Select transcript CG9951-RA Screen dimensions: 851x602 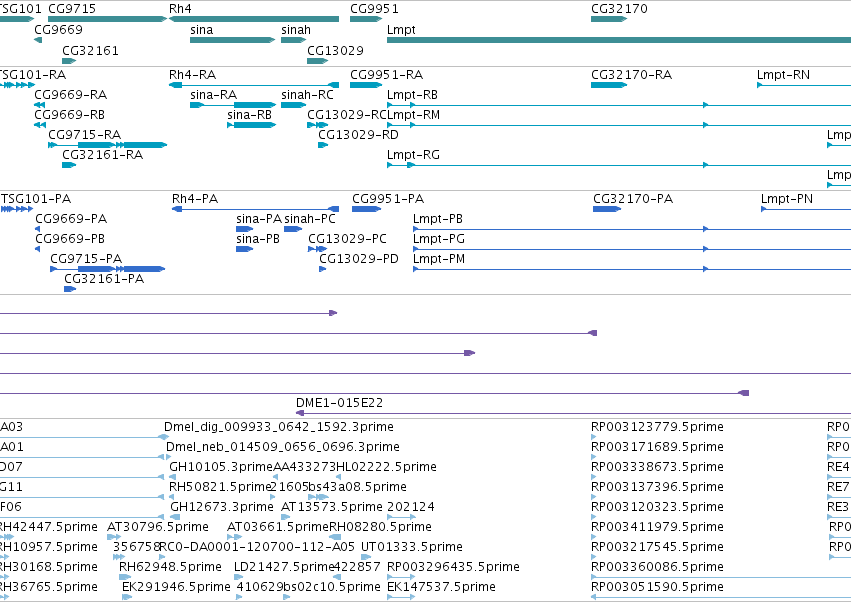coord(366,85)
